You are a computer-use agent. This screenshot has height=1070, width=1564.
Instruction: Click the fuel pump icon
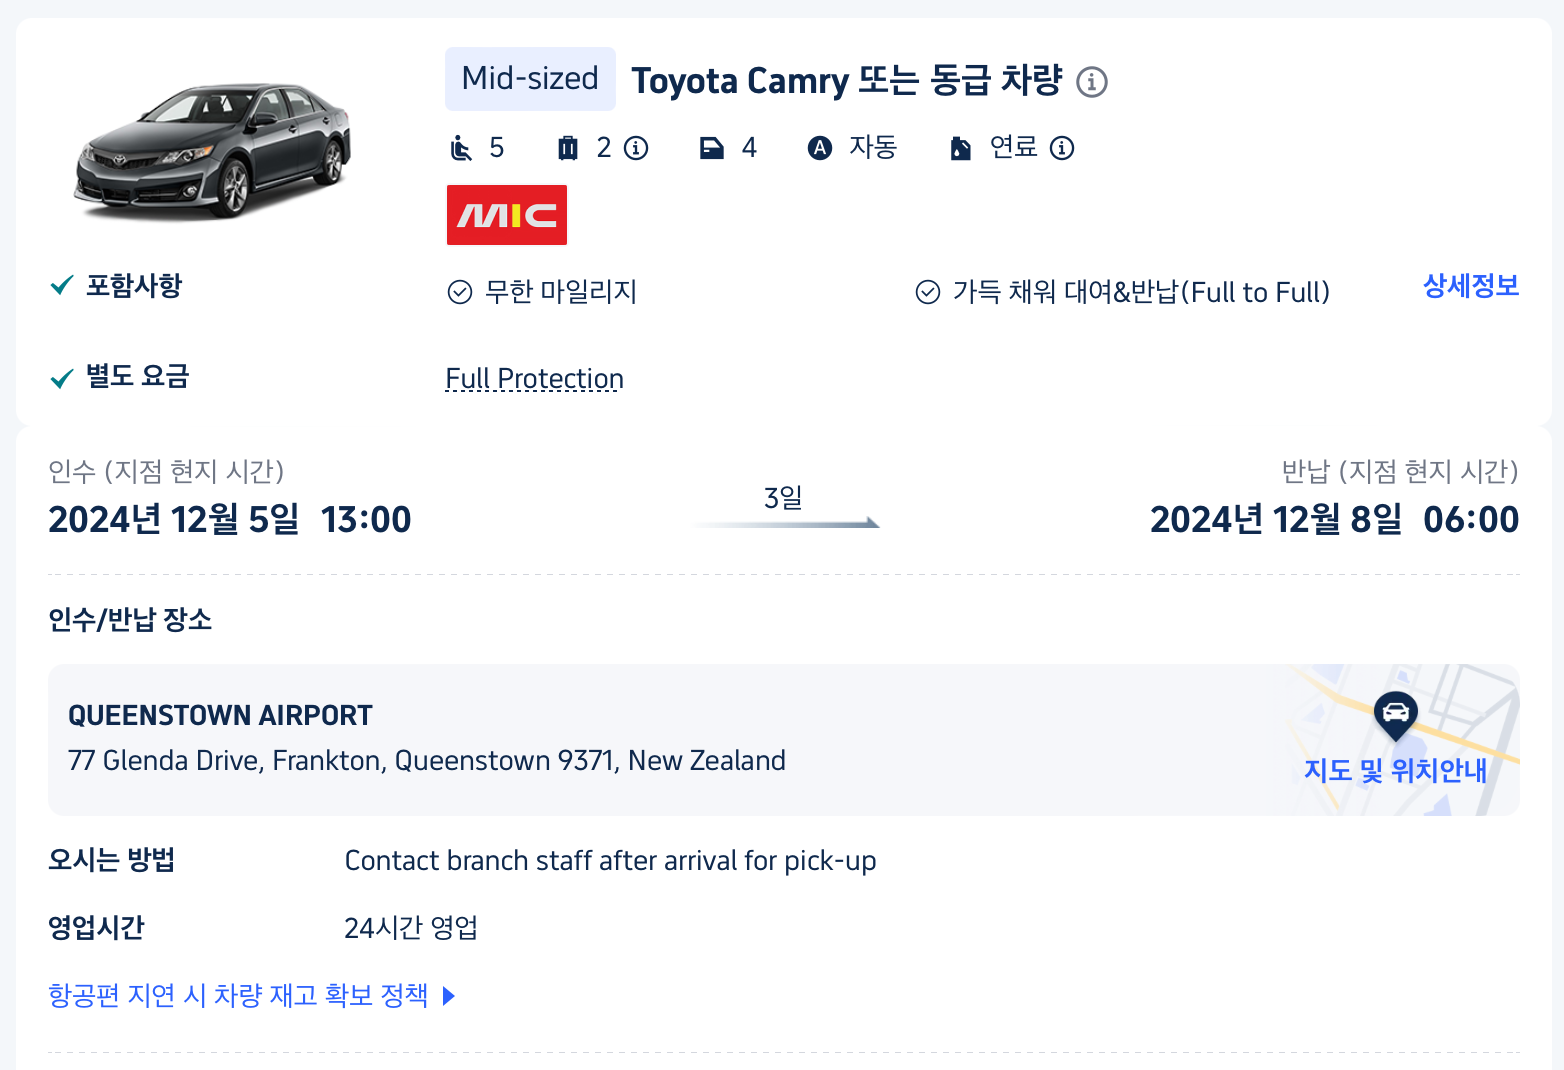(960, 149)
